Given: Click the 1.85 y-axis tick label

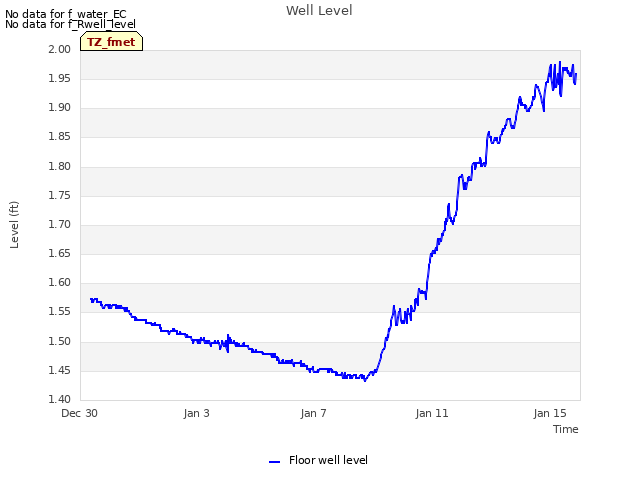Looking at the screenshot, I should tap(60, 136).
